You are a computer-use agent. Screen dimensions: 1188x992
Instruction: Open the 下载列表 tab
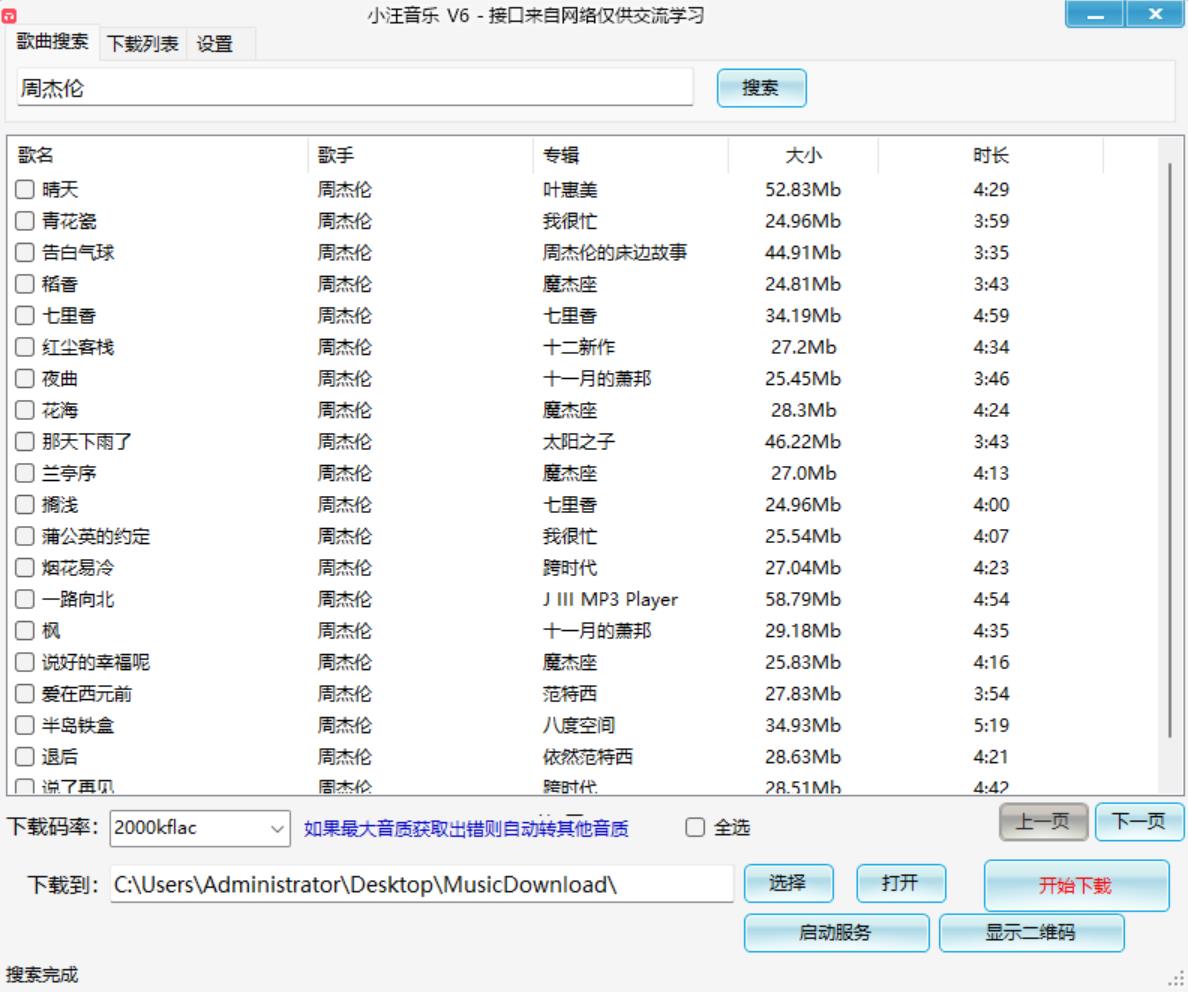pyautogui.click(x=142, y=44)
